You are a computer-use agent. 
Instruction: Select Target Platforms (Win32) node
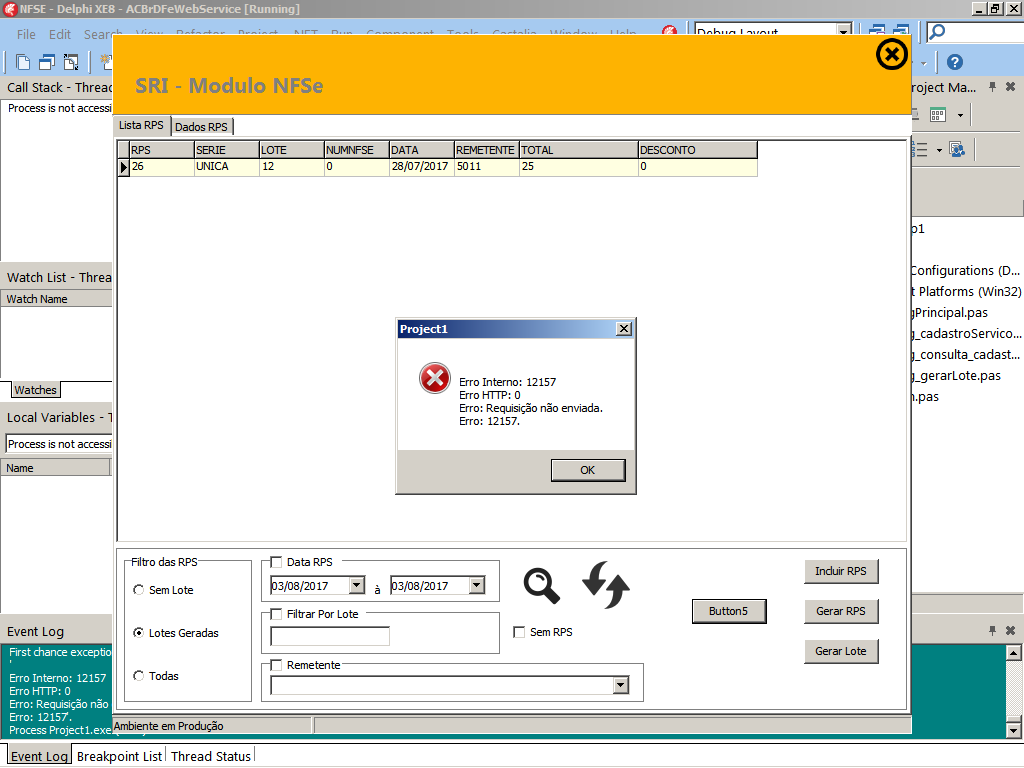click(x=967, y=291)
